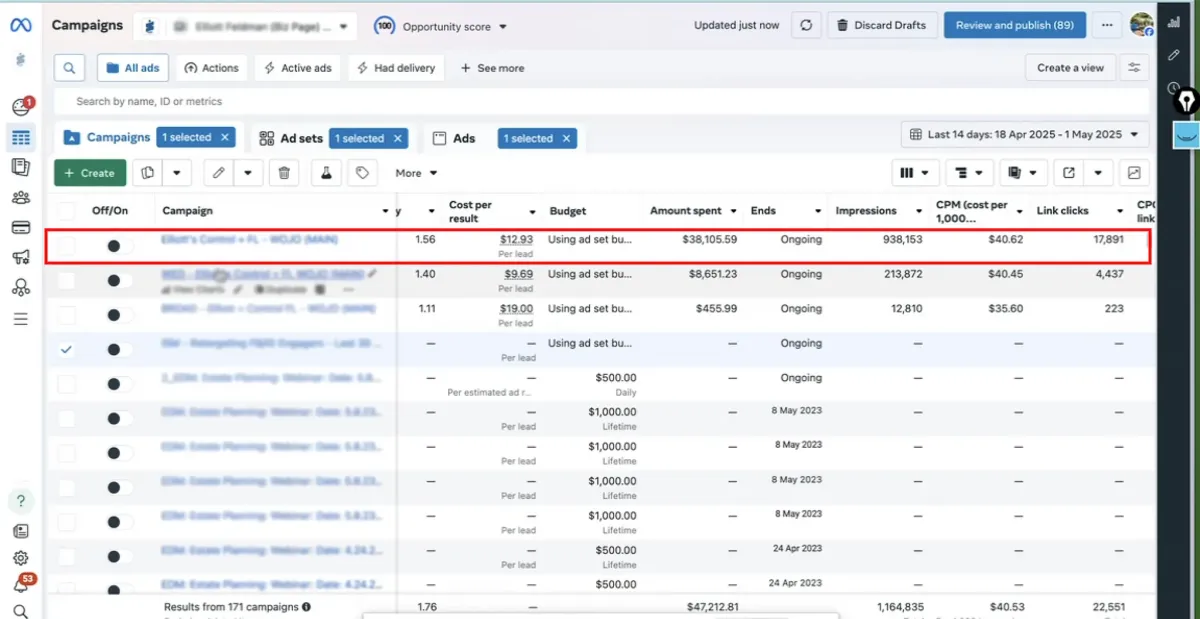Click the Review and publish (89) button
The height and width of the screenshot is (619, 1200).
(1014, 25)
